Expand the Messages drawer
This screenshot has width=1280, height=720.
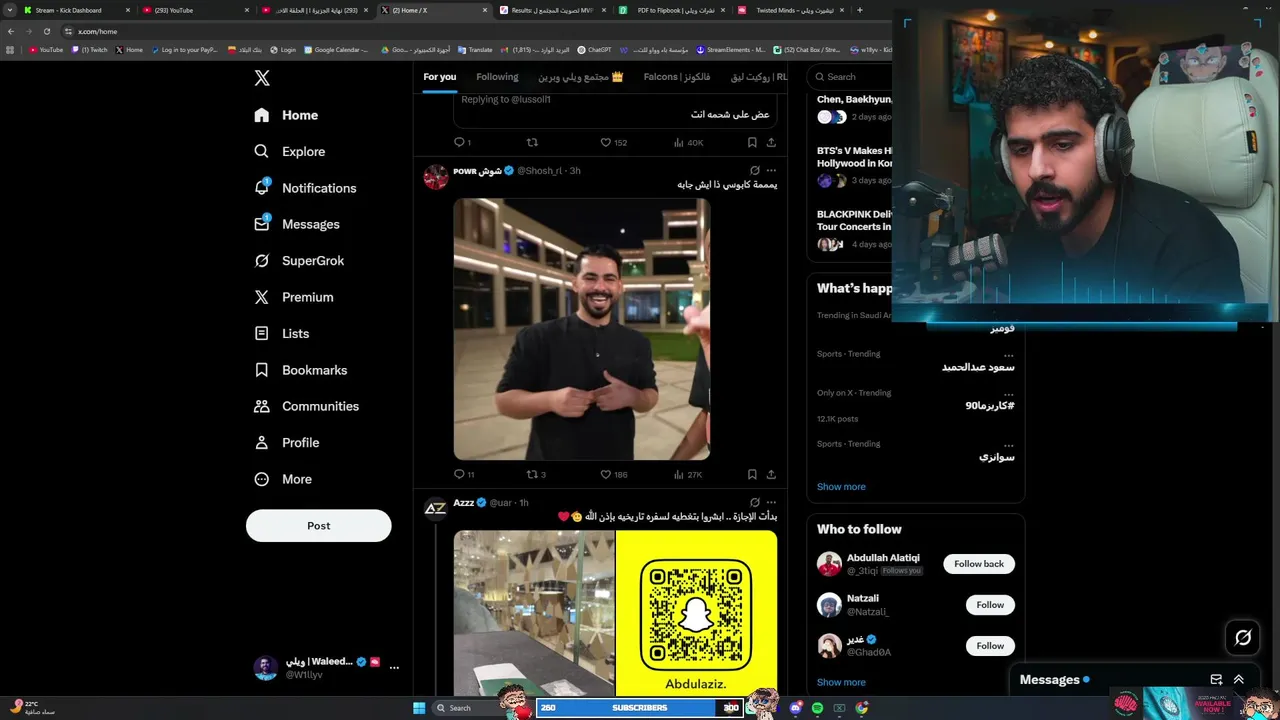pos(1239,680)
